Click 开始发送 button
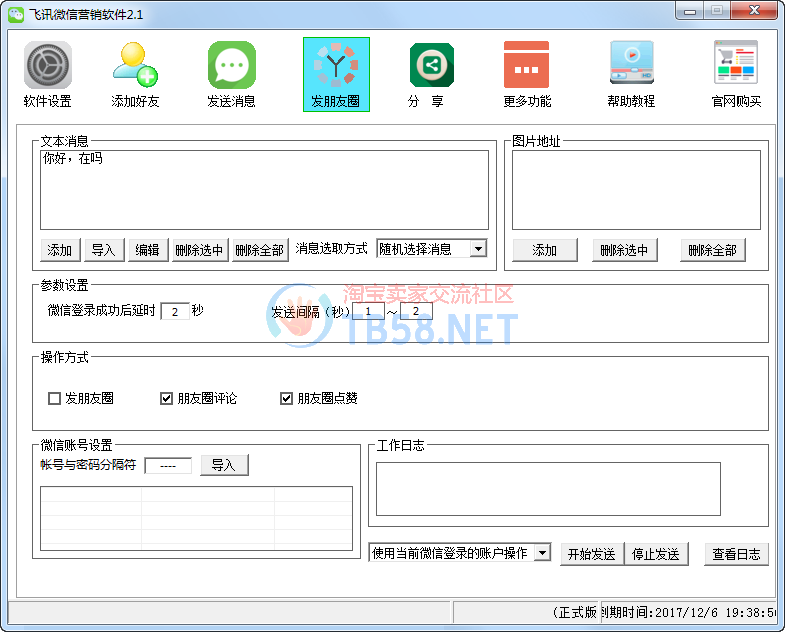 pos(591,554)
